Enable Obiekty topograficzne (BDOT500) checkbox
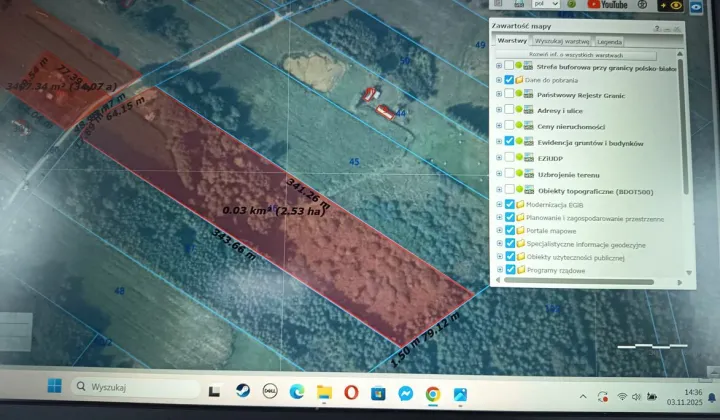Viewport: 720px width, 420px height. pos(509,189)
